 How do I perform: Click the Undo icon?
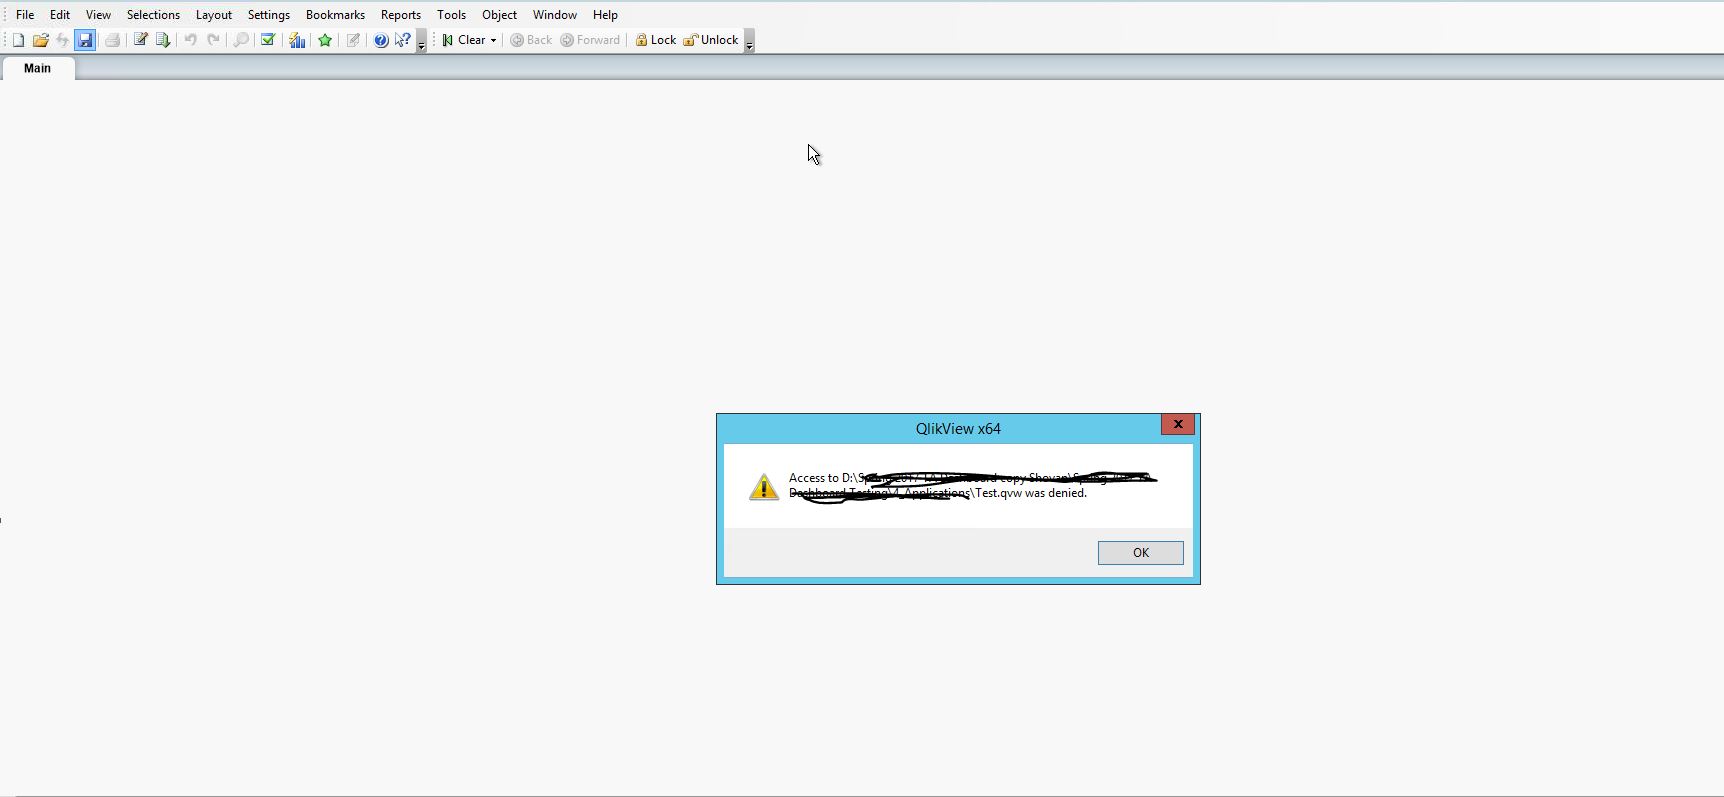point(190,40)
